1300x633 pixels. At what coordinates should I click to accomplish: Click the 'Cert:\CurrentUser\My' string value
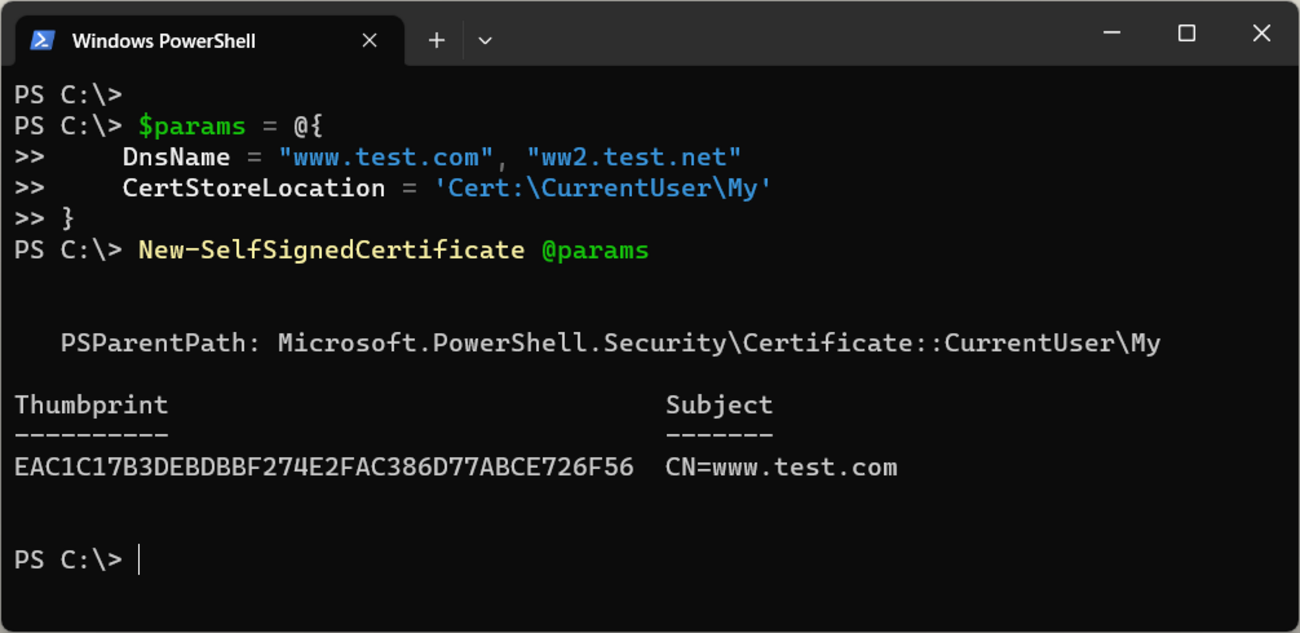(x=603, y=188)
